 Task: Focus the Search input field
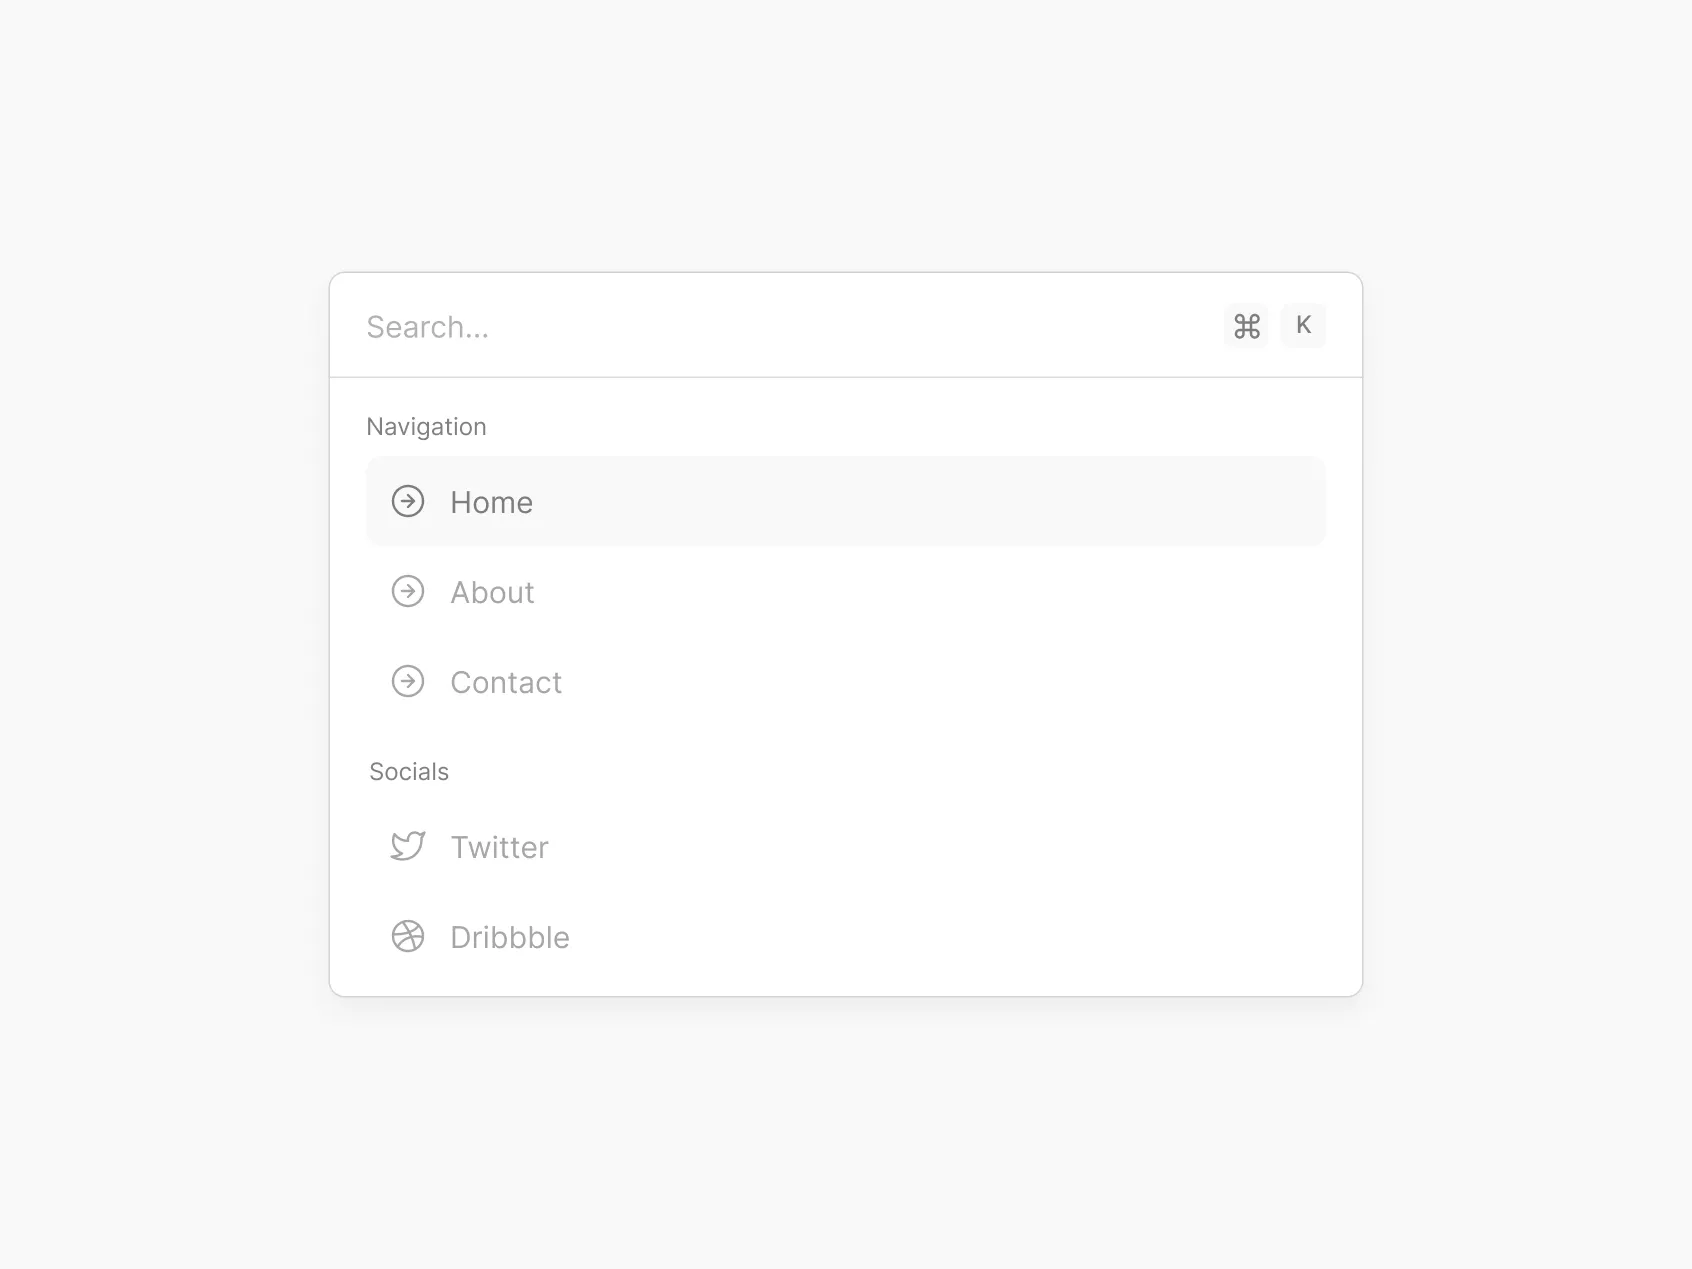[780, 327]
